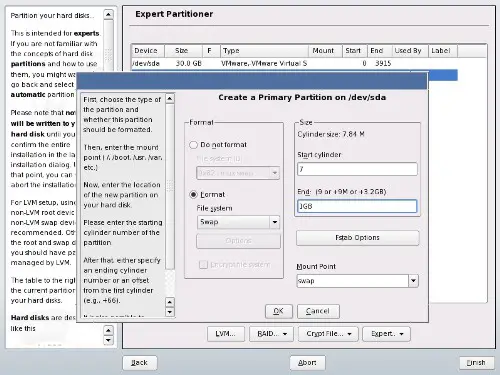
Task: Click the Start column header
Action: (x=355, y=51)
